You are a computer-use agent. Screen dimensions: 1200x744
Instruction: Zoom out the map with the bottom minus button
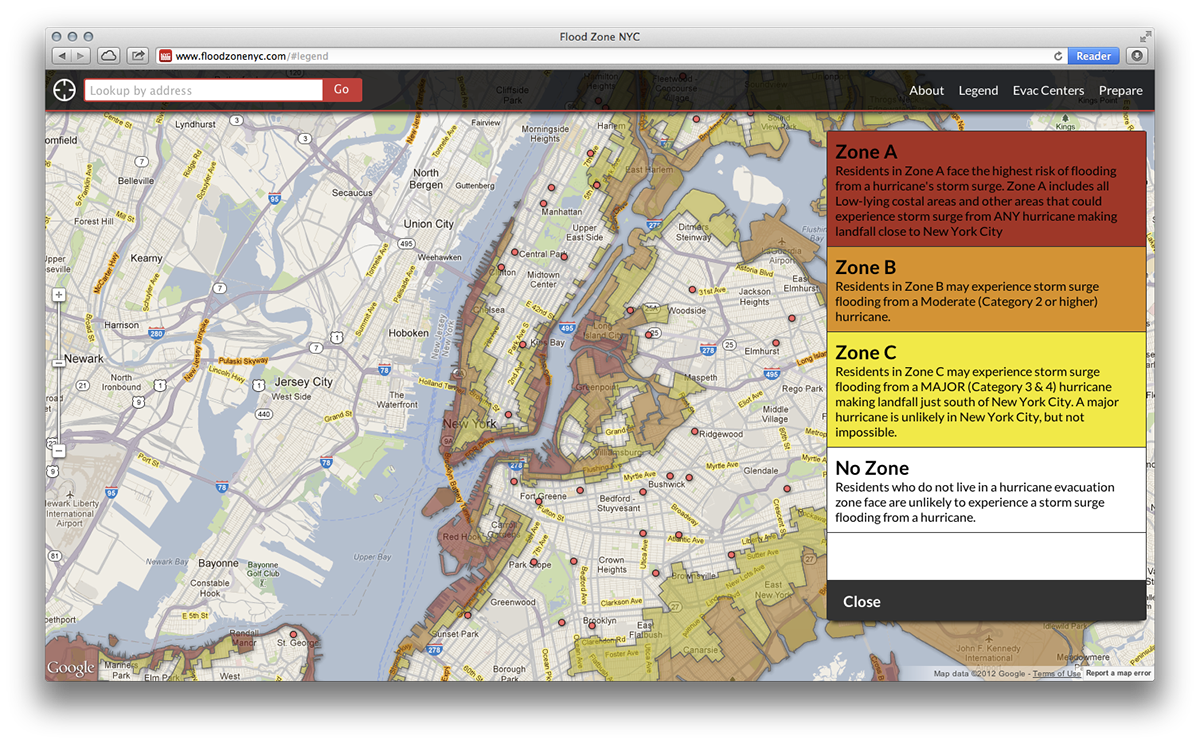tap(59, 451)
